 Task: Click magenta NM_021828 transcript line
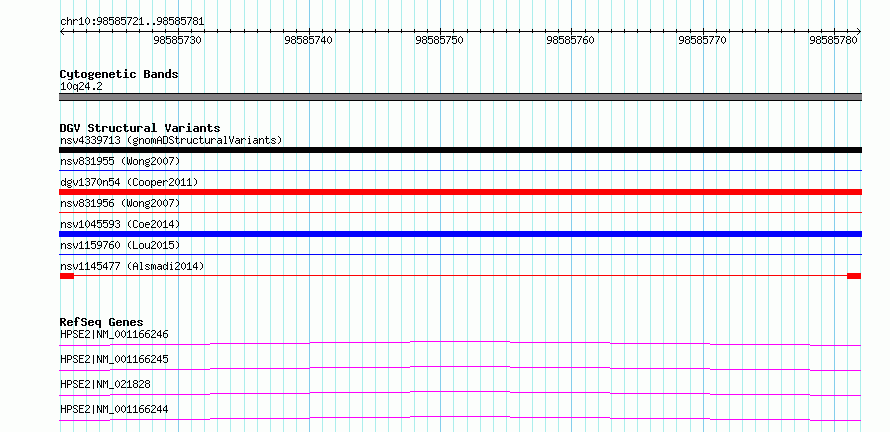(x=460, y=393)
